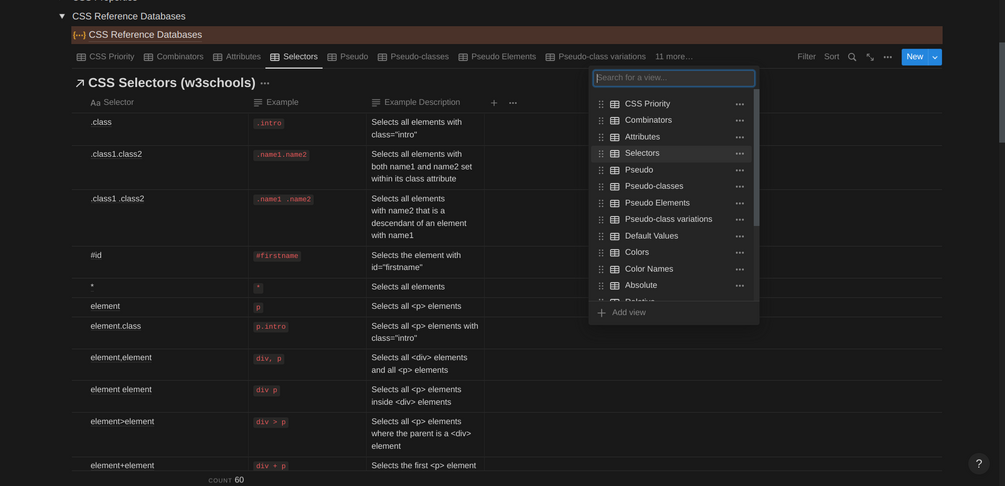
Task: Open the Pseudo tab
Action: click(347, 56)
